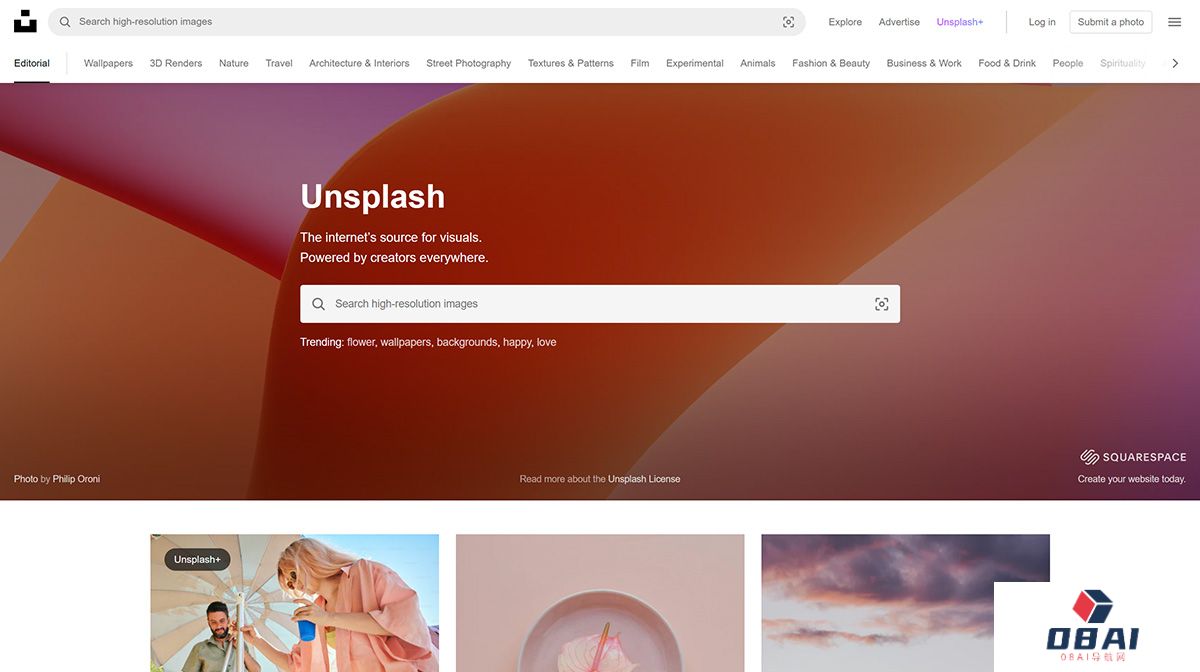
Task: Search trending term wallpapers
Action: (x=406, y=342)
